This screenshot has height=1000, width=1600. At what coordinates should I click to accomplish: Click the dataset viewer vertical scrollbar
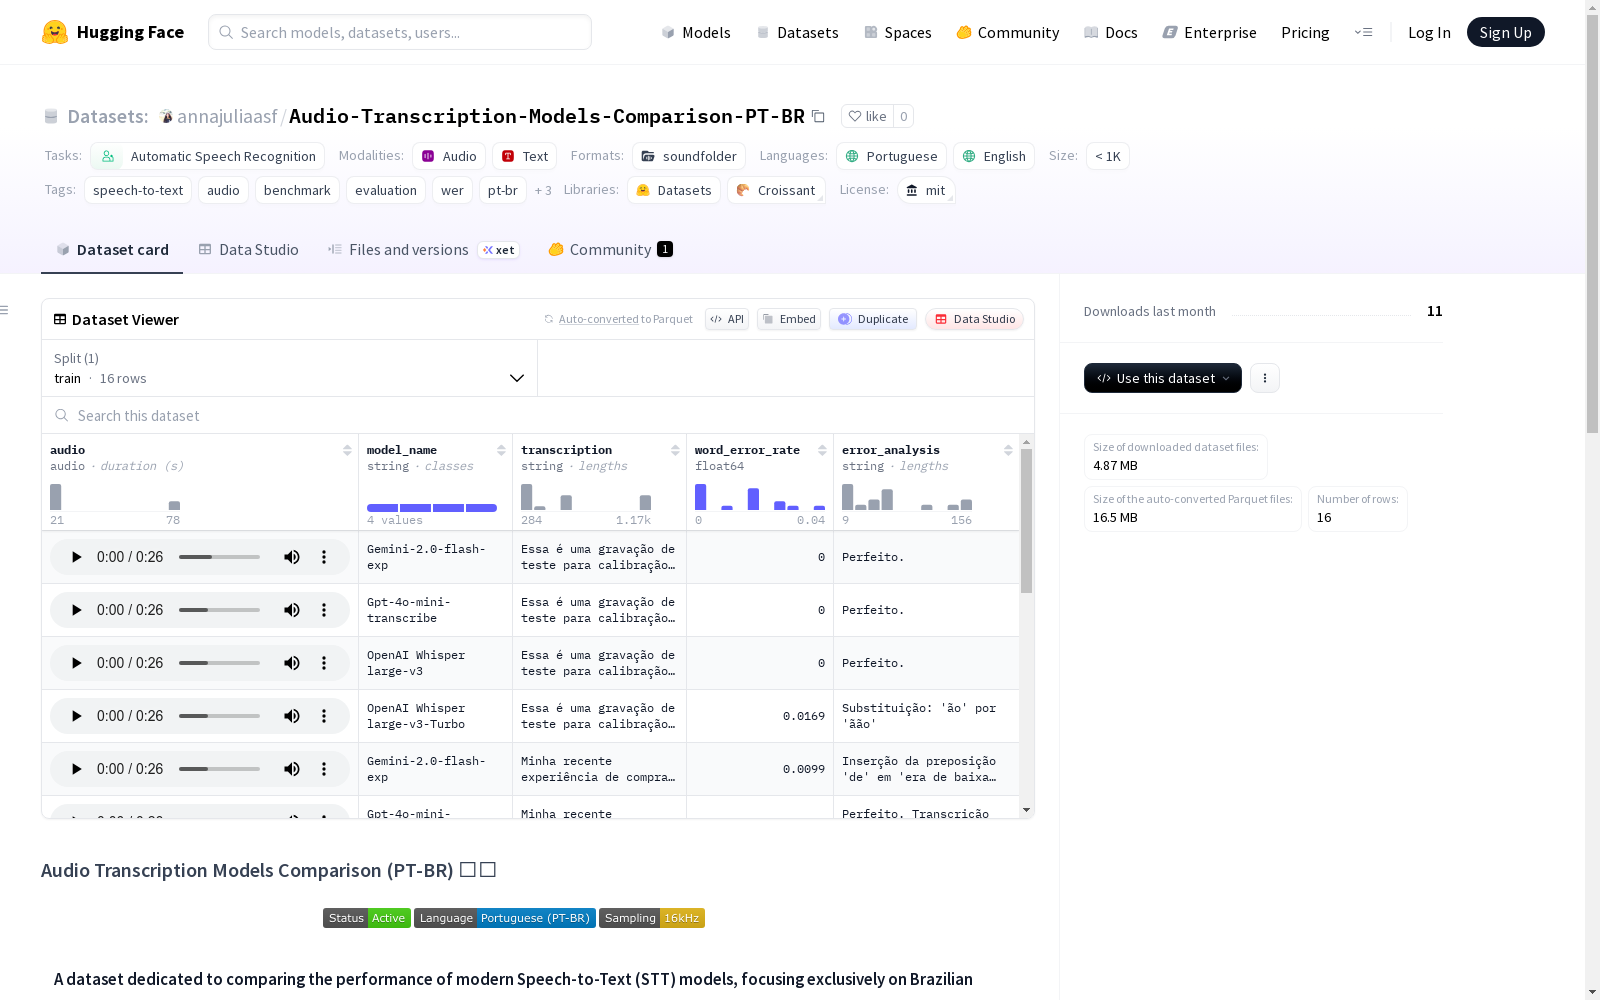pyautogui.click(x=1026, y=520)
